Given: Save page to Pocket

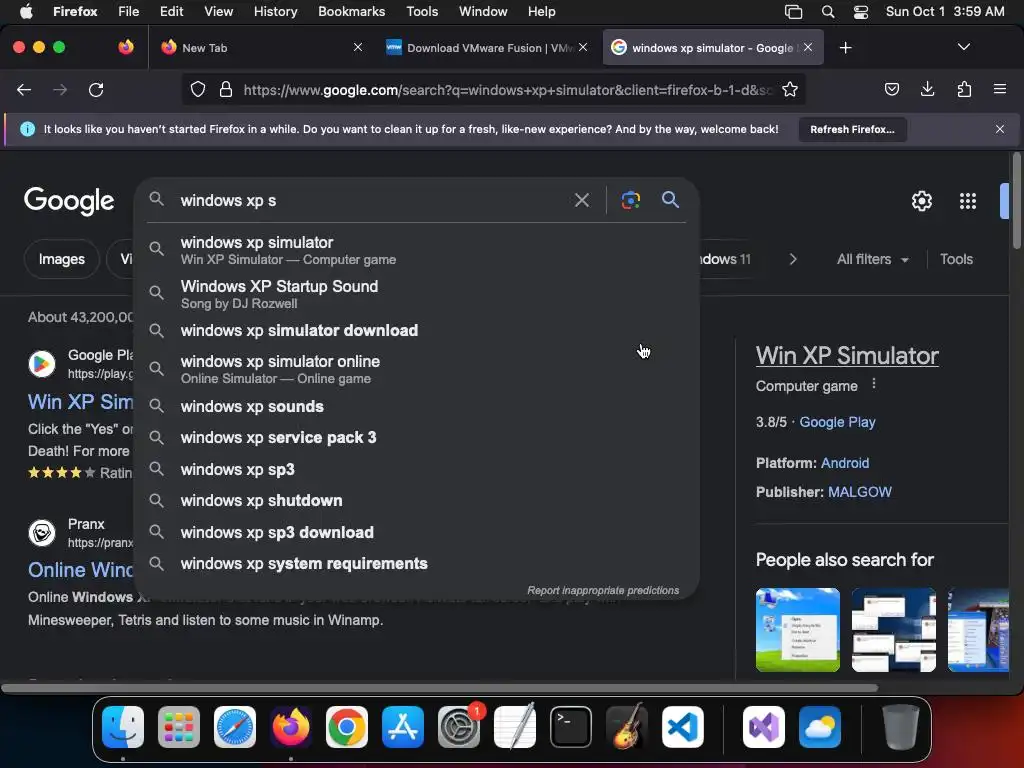Looking at the screenshot, I should (x=891, y=89).
